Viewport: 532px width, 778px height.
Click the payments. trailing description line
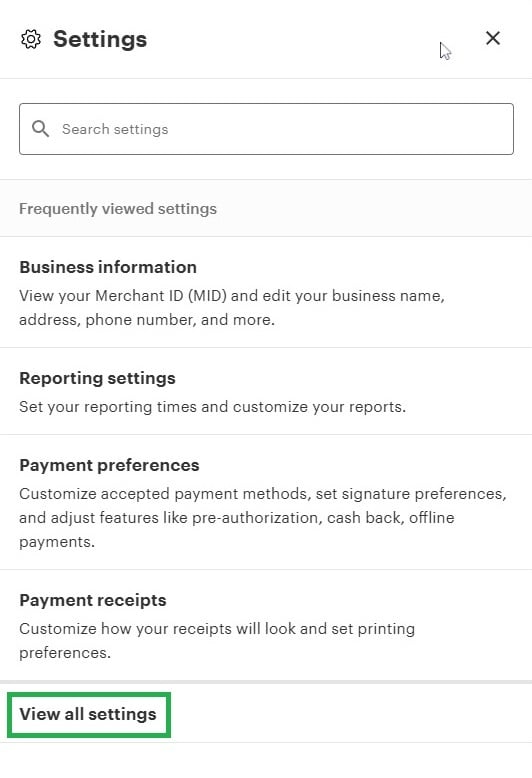(57, 542)
